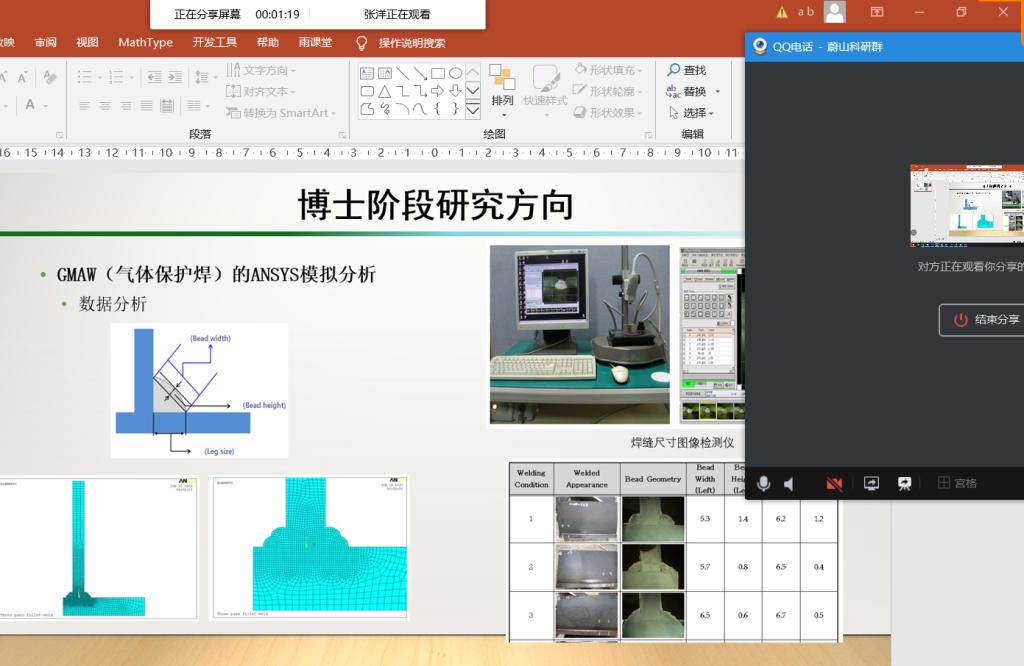Open the columns dropdown
Screen dimensions: 1024x666
click(198, 105)
